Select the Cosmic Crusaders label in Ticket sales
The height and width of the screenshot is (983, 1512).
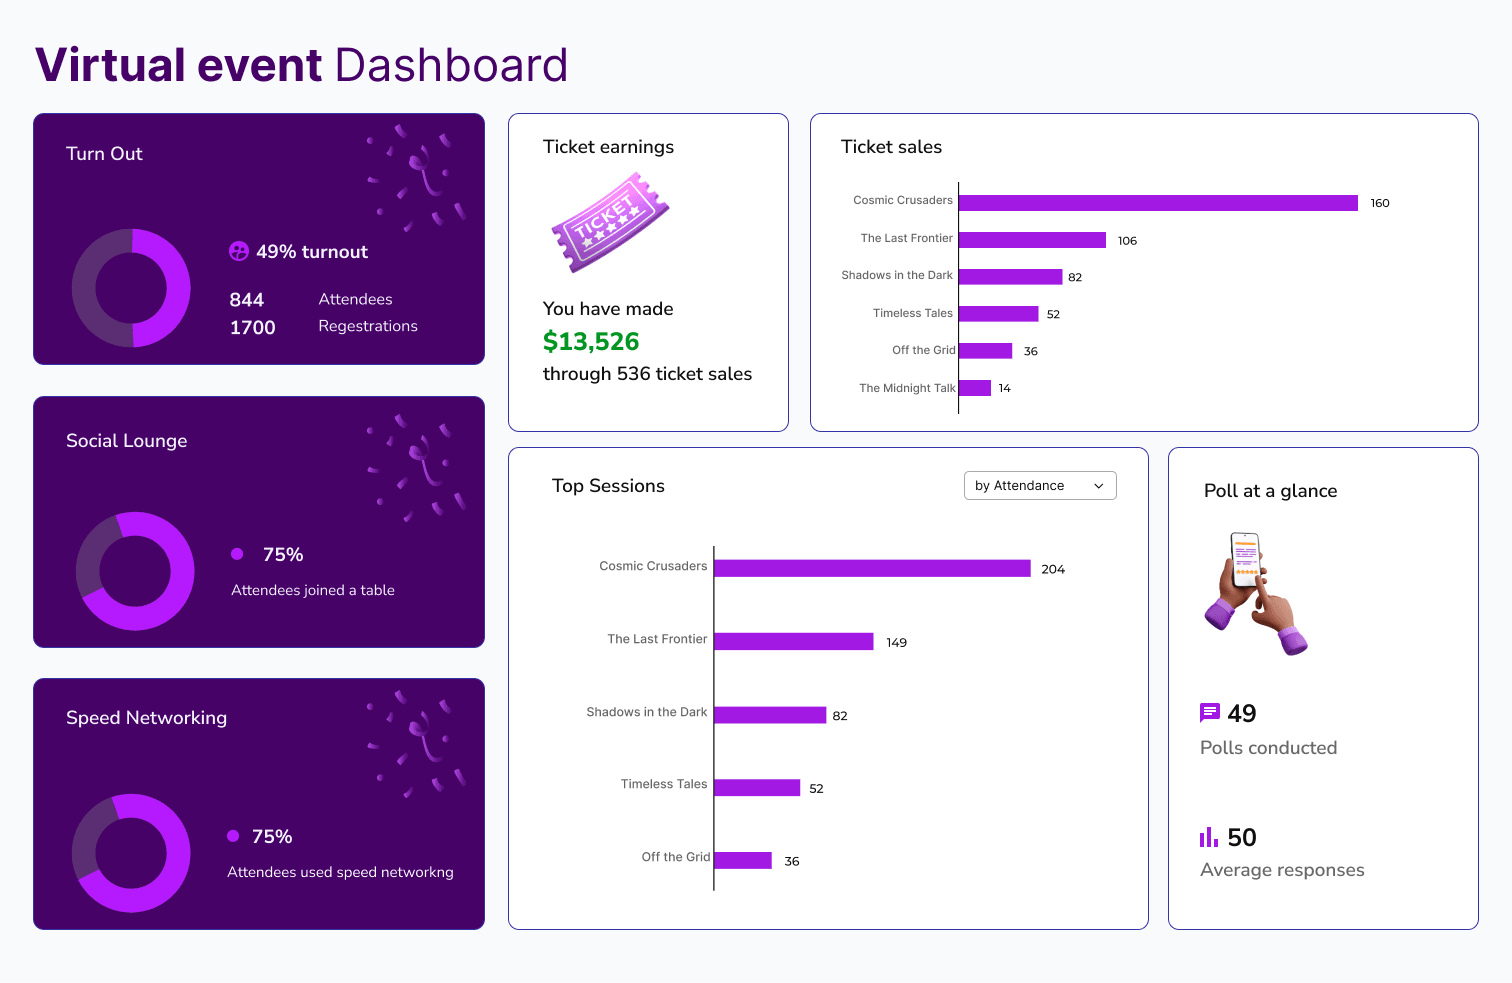[x=901, y=200]
